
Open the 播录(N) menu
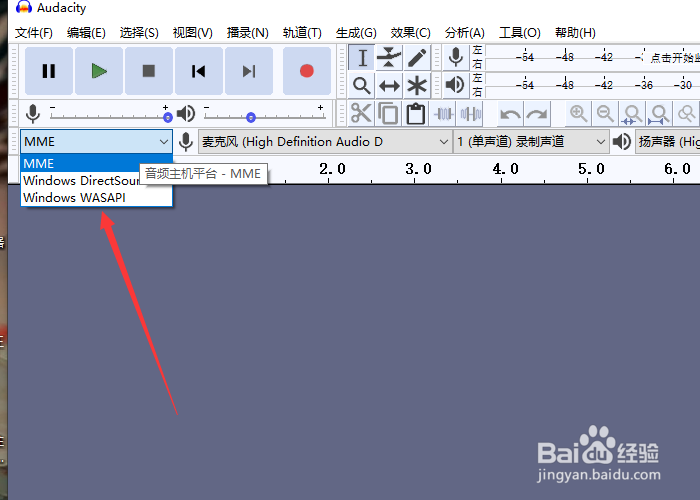pos(247,33)
